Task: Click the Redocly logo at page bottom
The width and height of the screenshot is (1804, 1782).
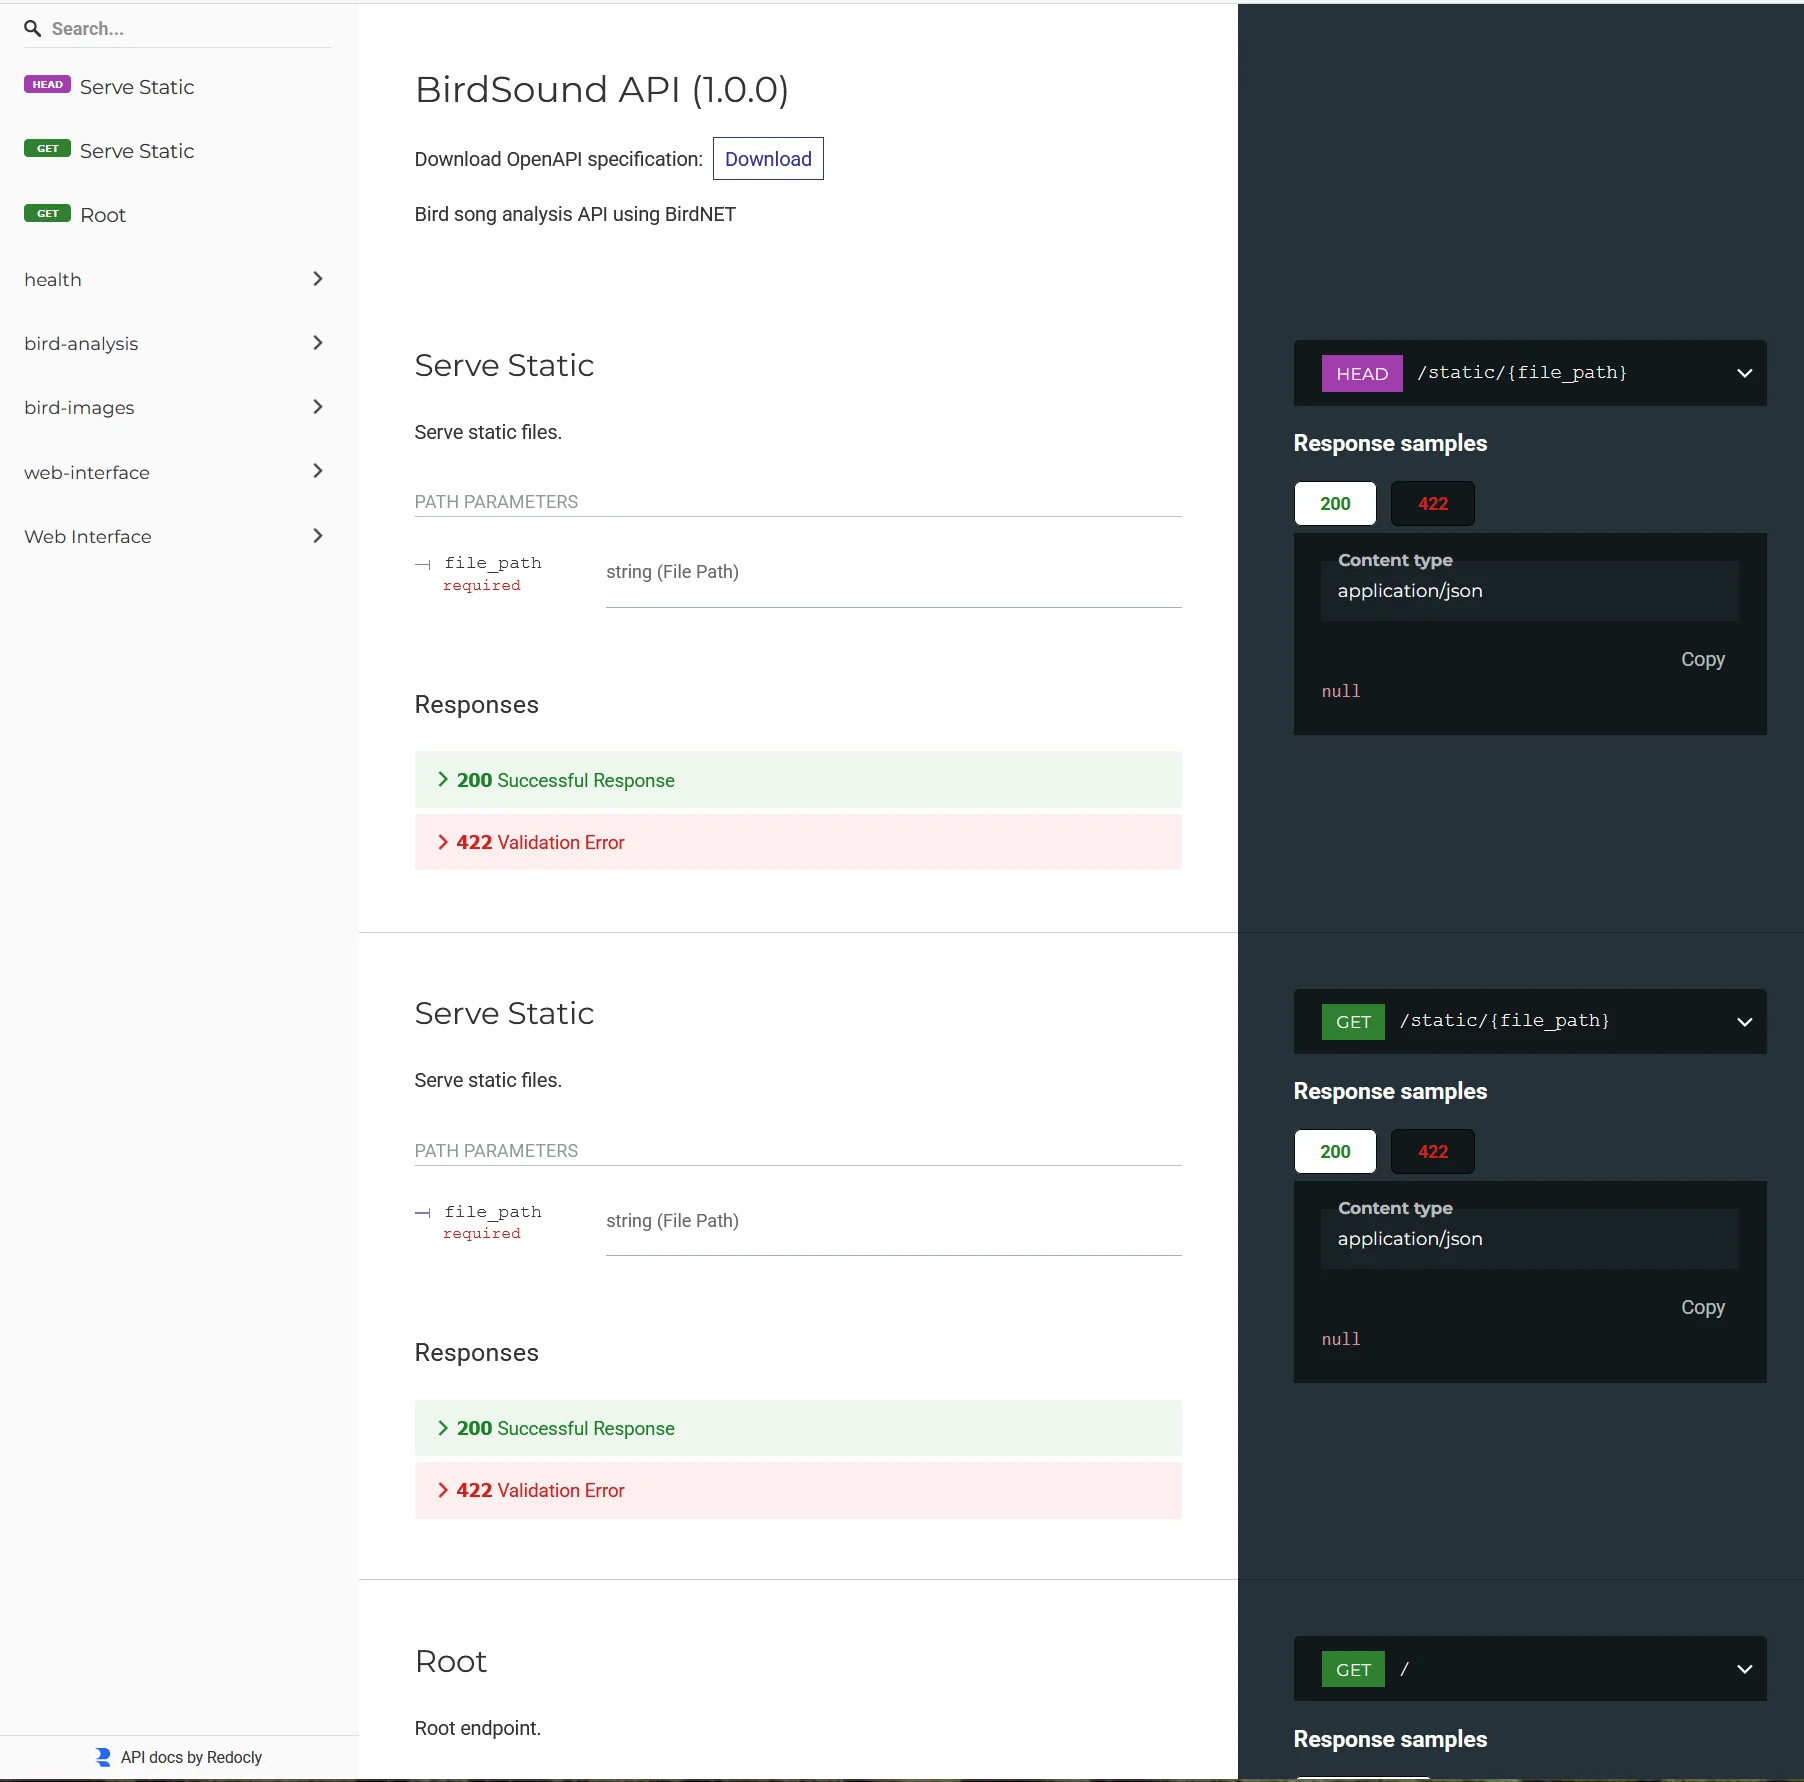Action: 101,1756
